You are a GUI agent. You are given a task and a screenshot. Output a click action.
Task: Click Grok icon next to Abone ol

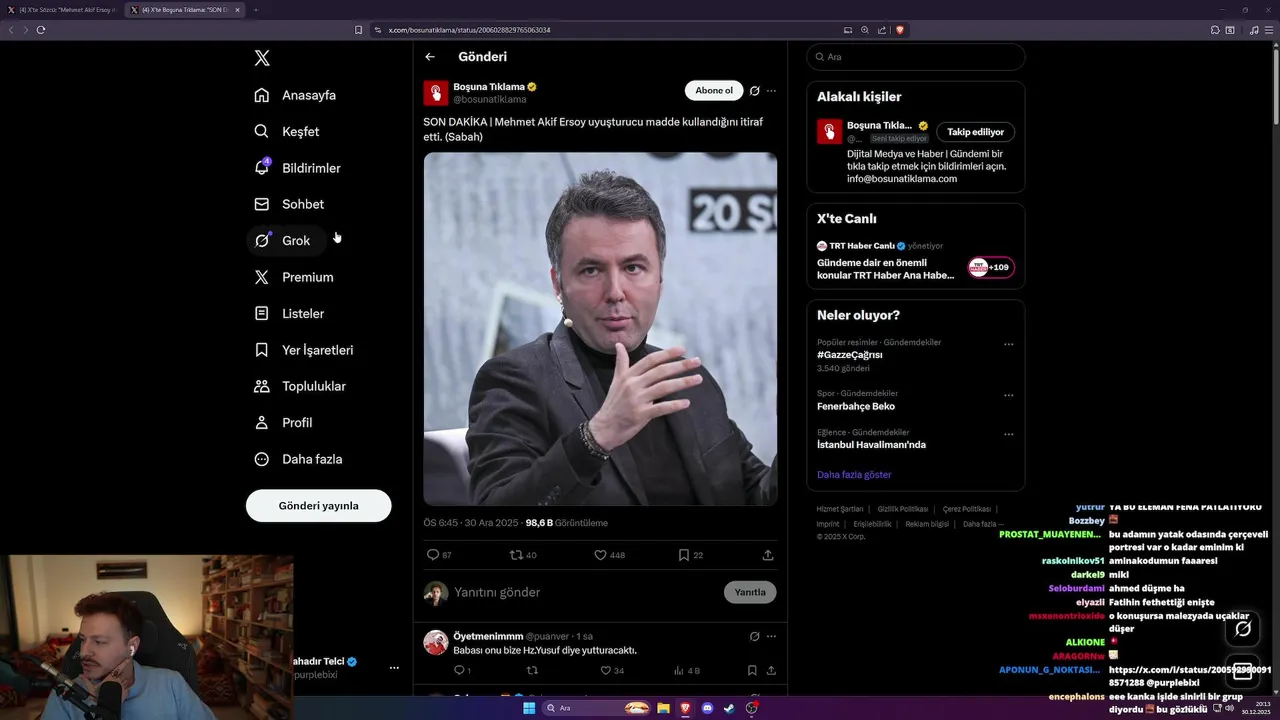pyautogui.click(x=754, y=91)
